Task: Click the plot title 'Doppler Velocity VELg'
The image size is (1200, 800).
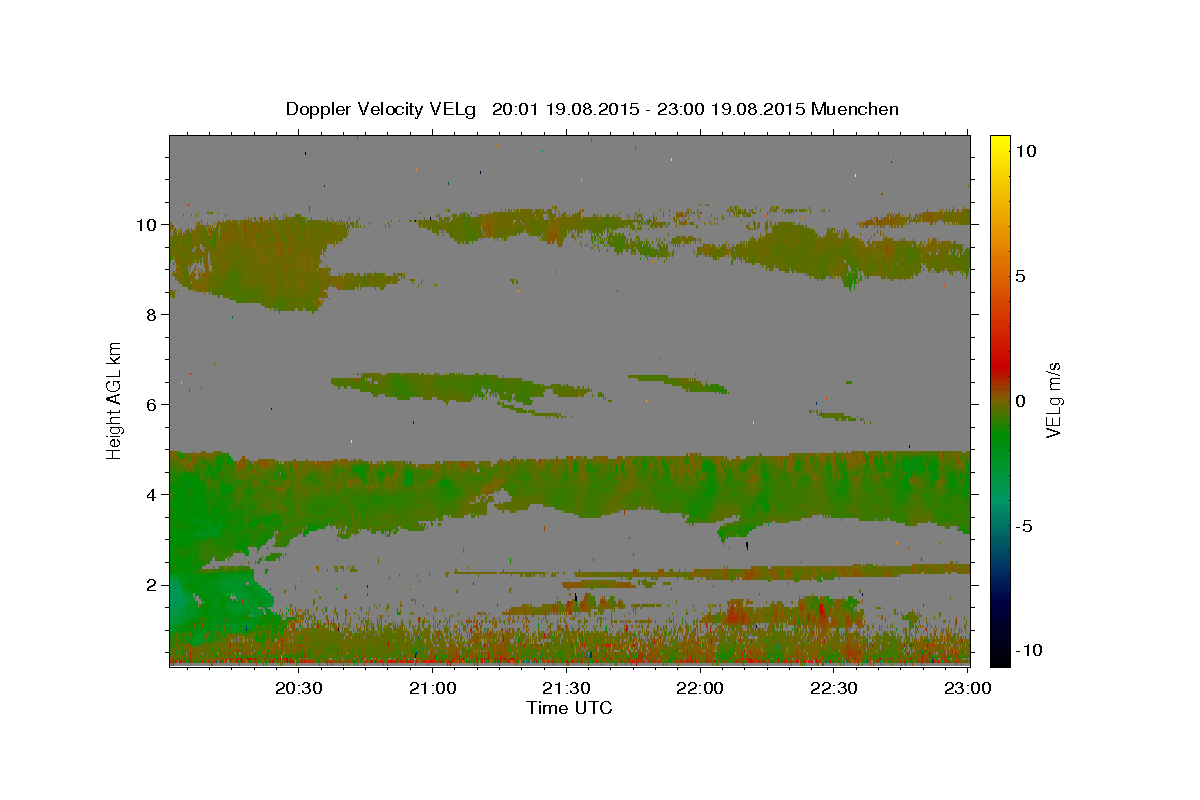Action: tap(382, 109)
